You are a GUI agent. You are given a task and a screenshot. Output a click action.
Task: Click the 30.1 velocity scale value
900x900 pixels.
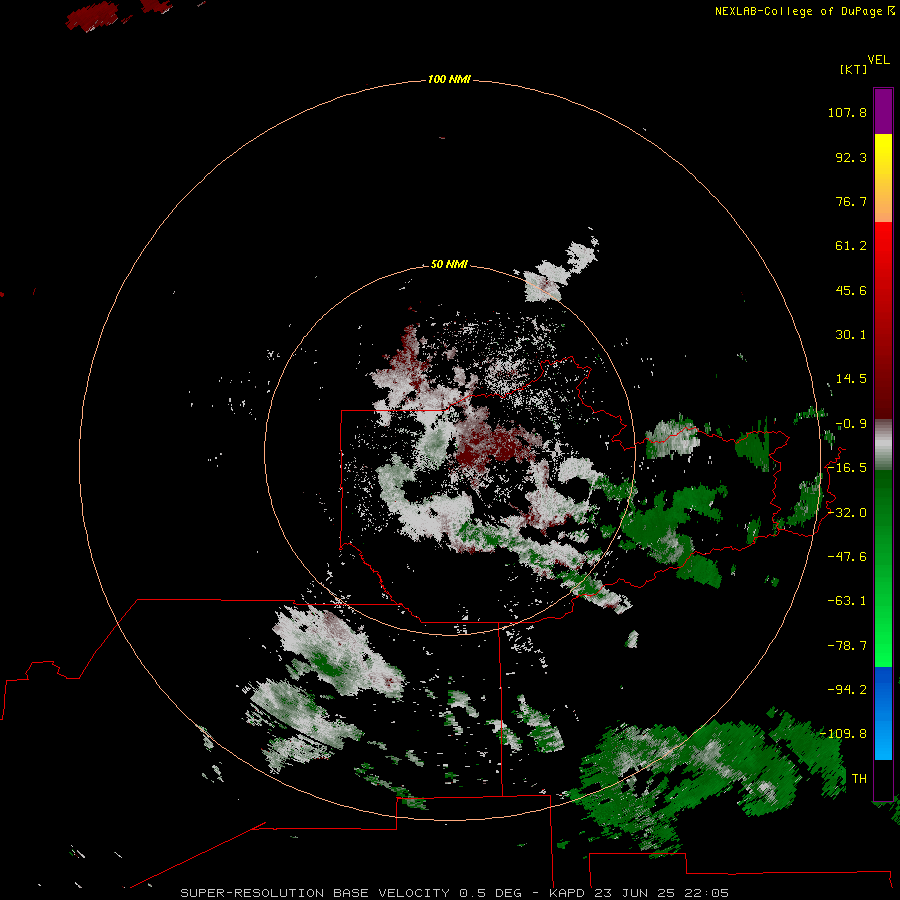(851, 335)
